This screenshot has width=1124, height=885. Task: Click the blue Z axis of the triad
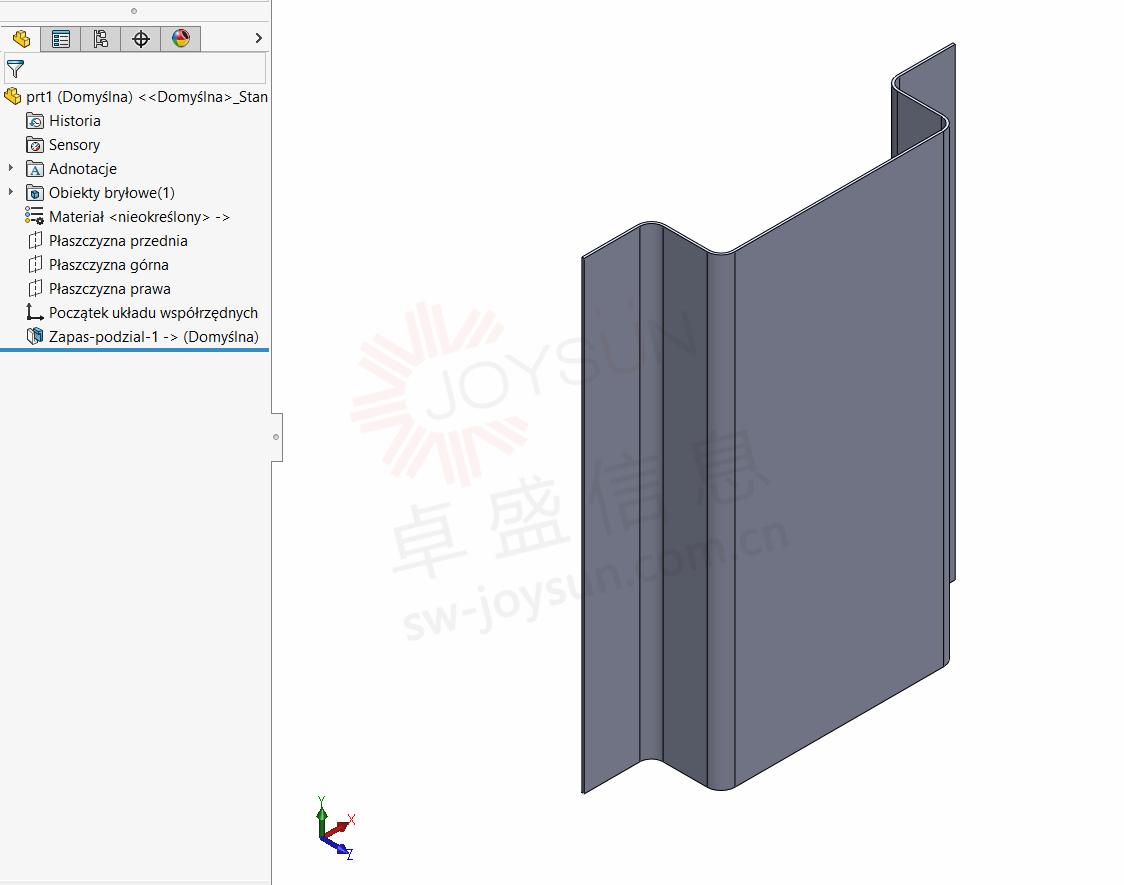338,848
